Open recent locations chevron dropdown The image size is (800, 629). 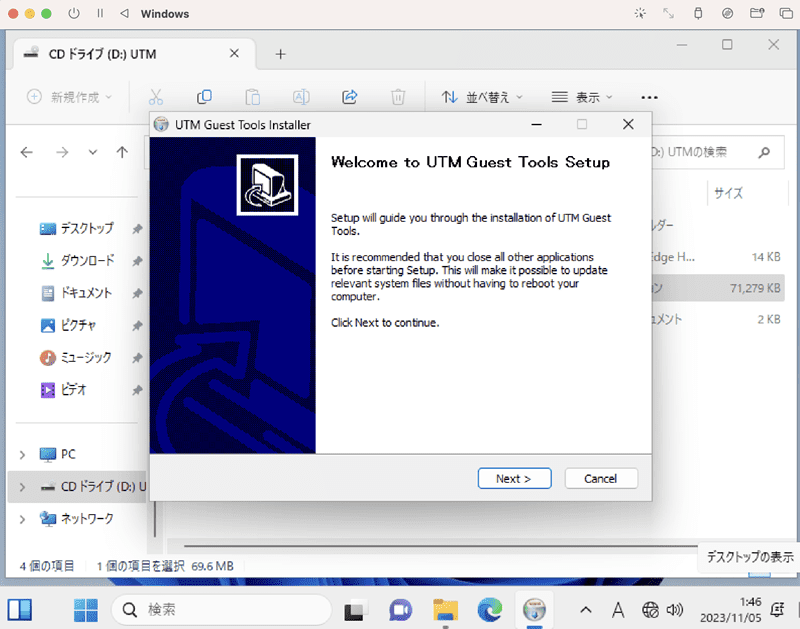(x=92, y=152)
